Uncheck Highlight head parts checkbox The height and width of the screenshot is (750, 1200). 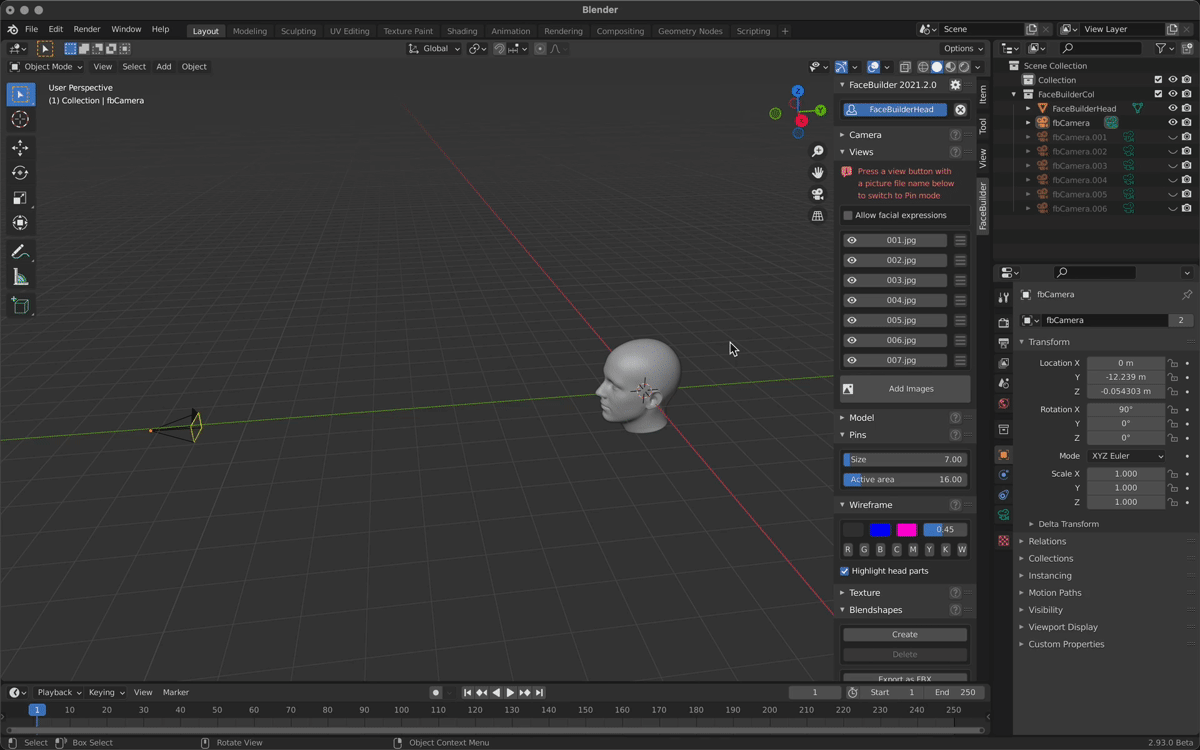coord(845,571)
